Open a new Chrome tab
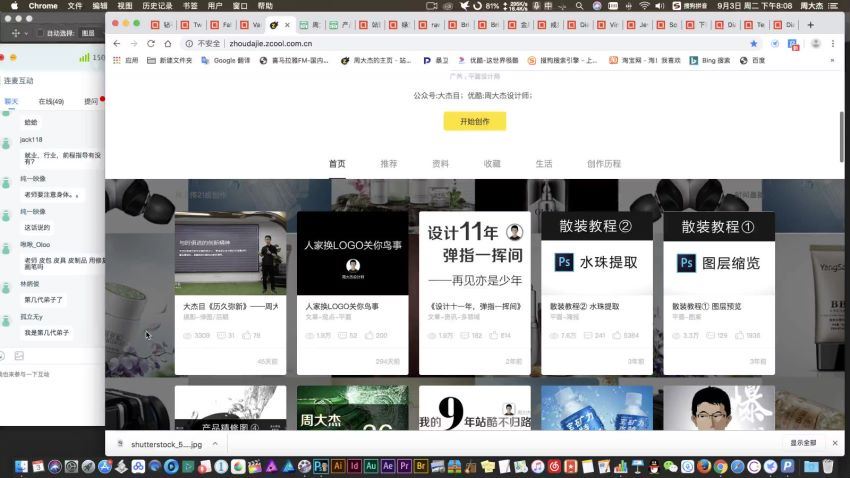850x478 pixels. click(x=810, y=25)
